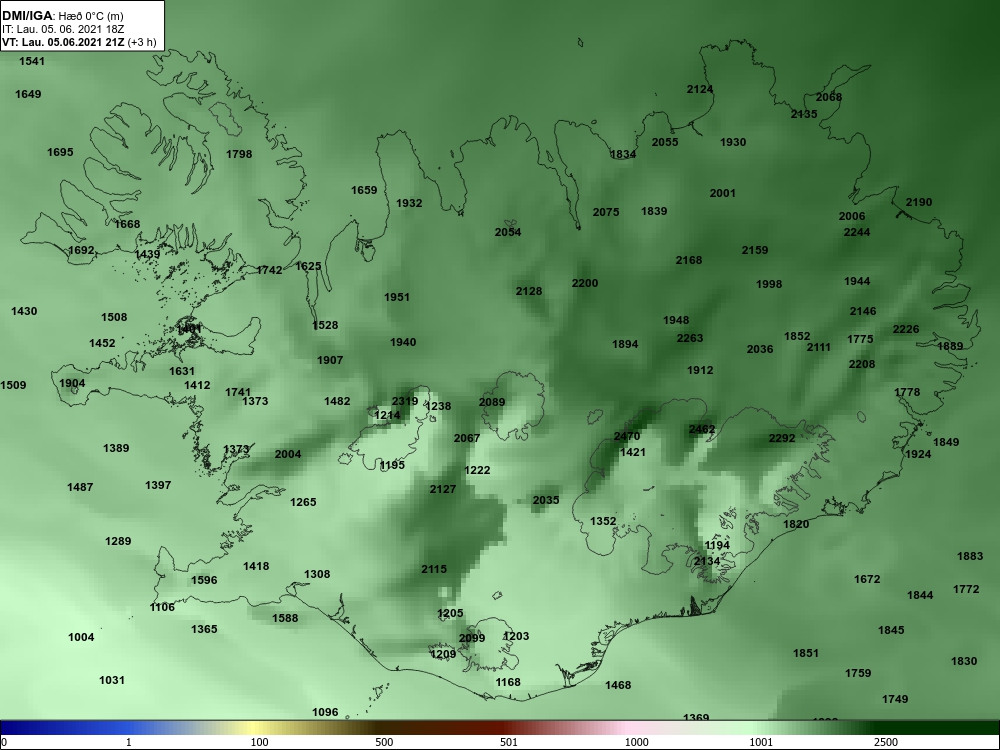
Task: Select the 2115 height label
Action: [434, 569]
